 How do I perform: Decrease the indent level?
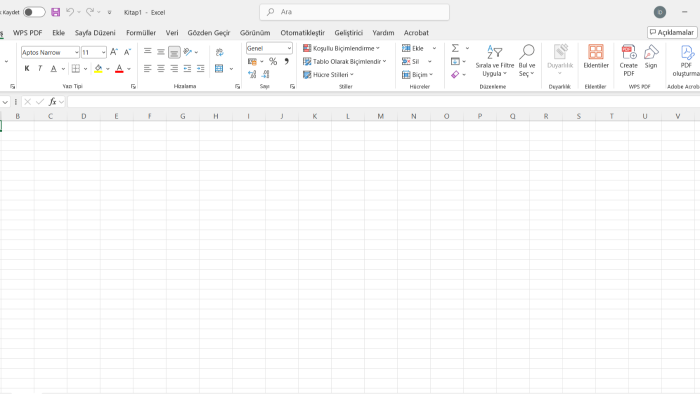coord(188,68)
